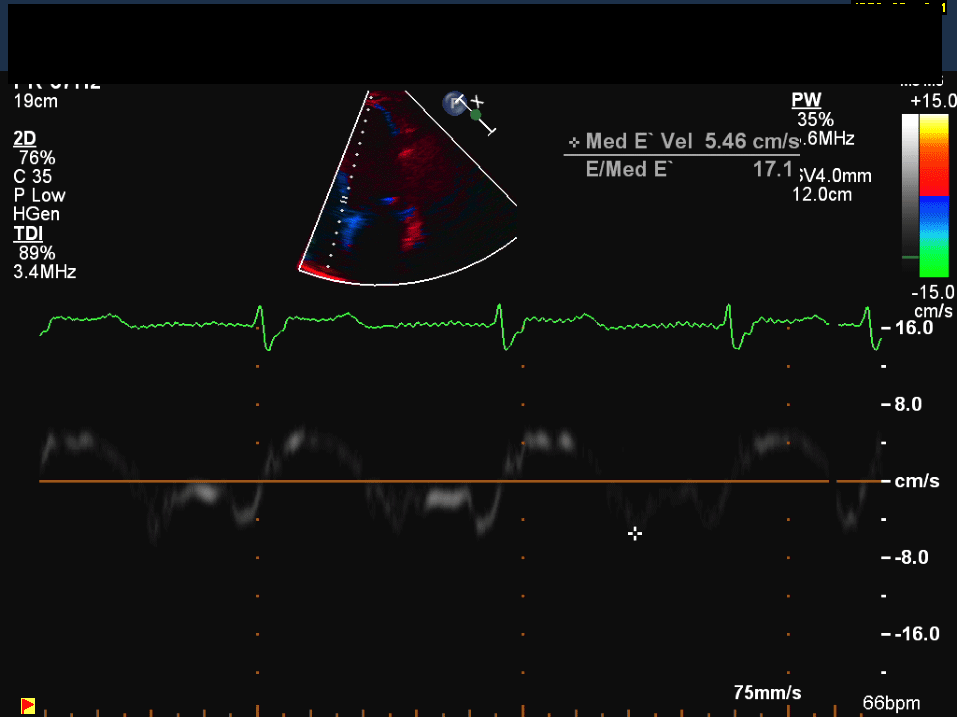Image resolution: width=957 pixels, height=717 pixels.
Task: Click the orange Doppler baseline
Action: point(430,482)
